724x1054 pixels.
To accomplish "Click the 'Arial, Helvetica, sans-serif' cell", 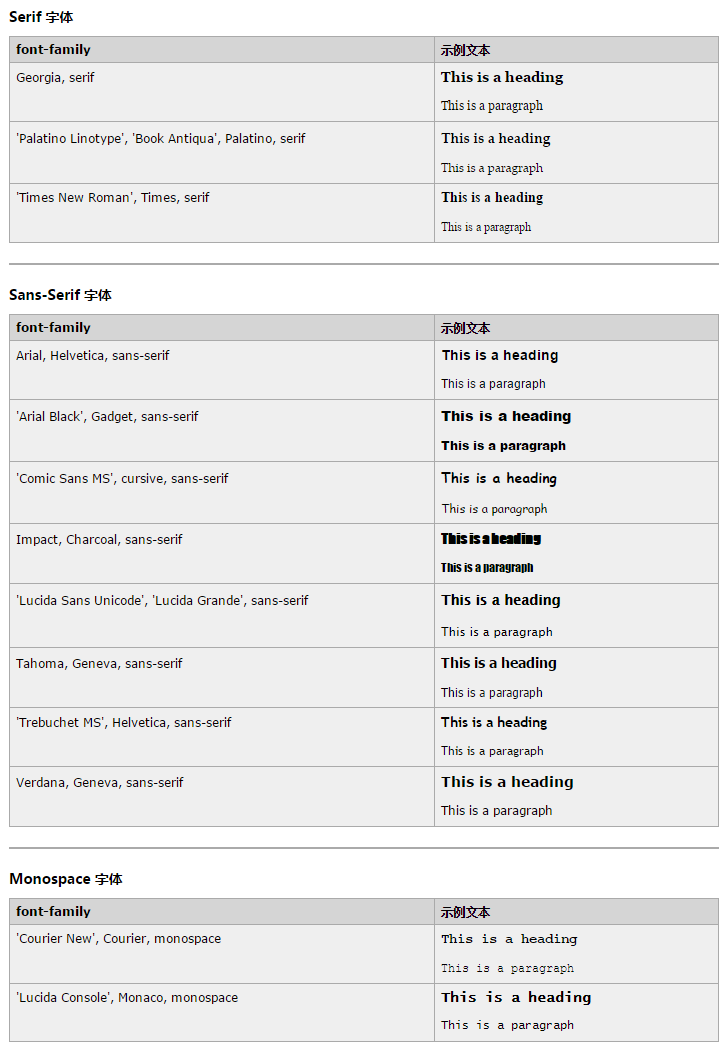I will coord(93,355).
